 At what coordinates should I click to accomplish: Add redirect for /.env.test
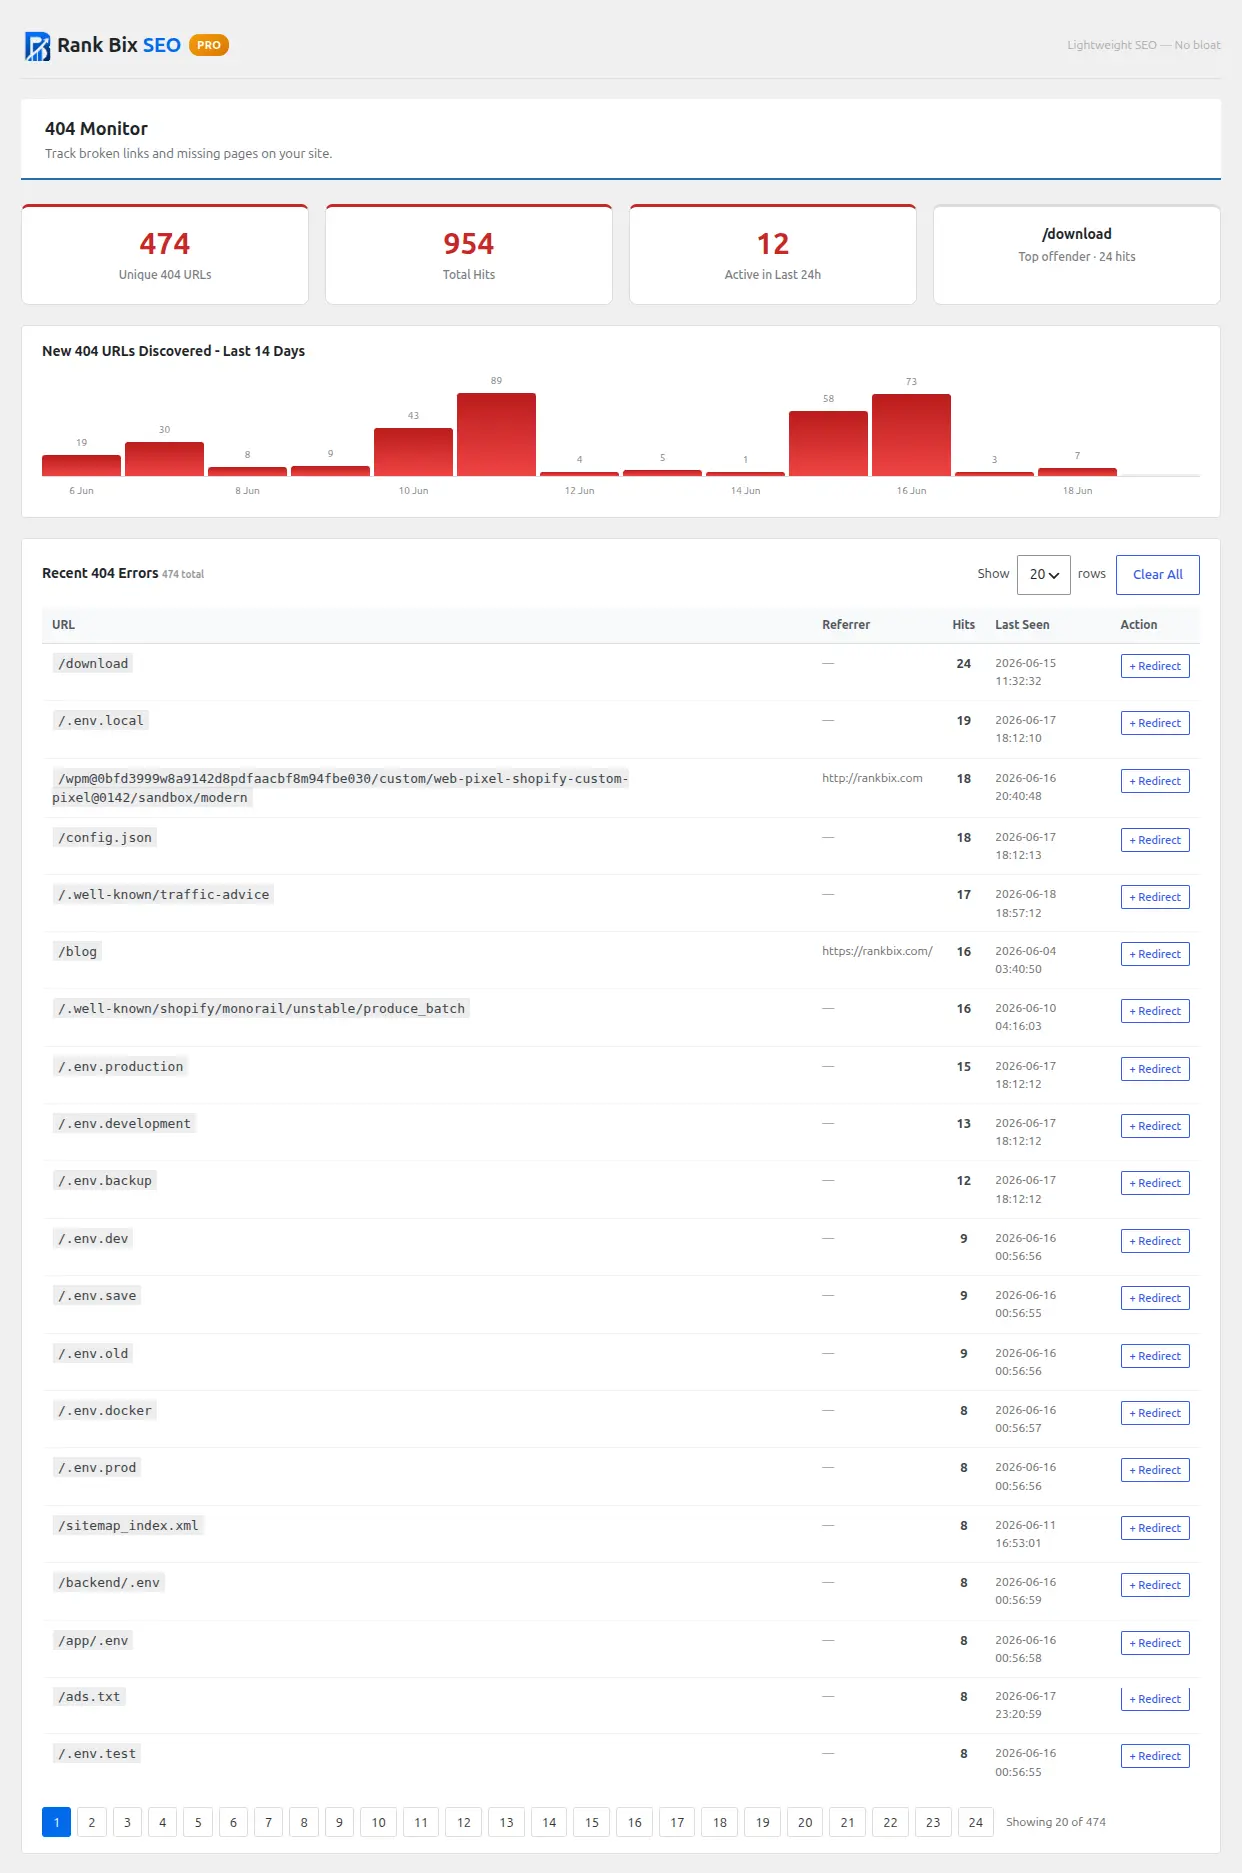click(x=1155, y=1756)
